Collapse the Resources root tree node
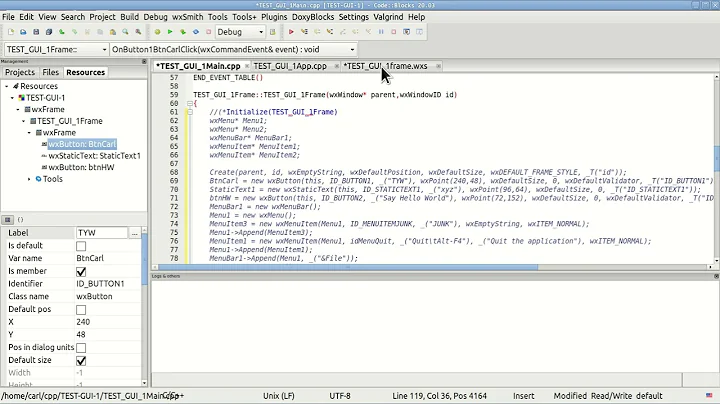This screenshot has width=720, height=404. [x=7, y=86]
